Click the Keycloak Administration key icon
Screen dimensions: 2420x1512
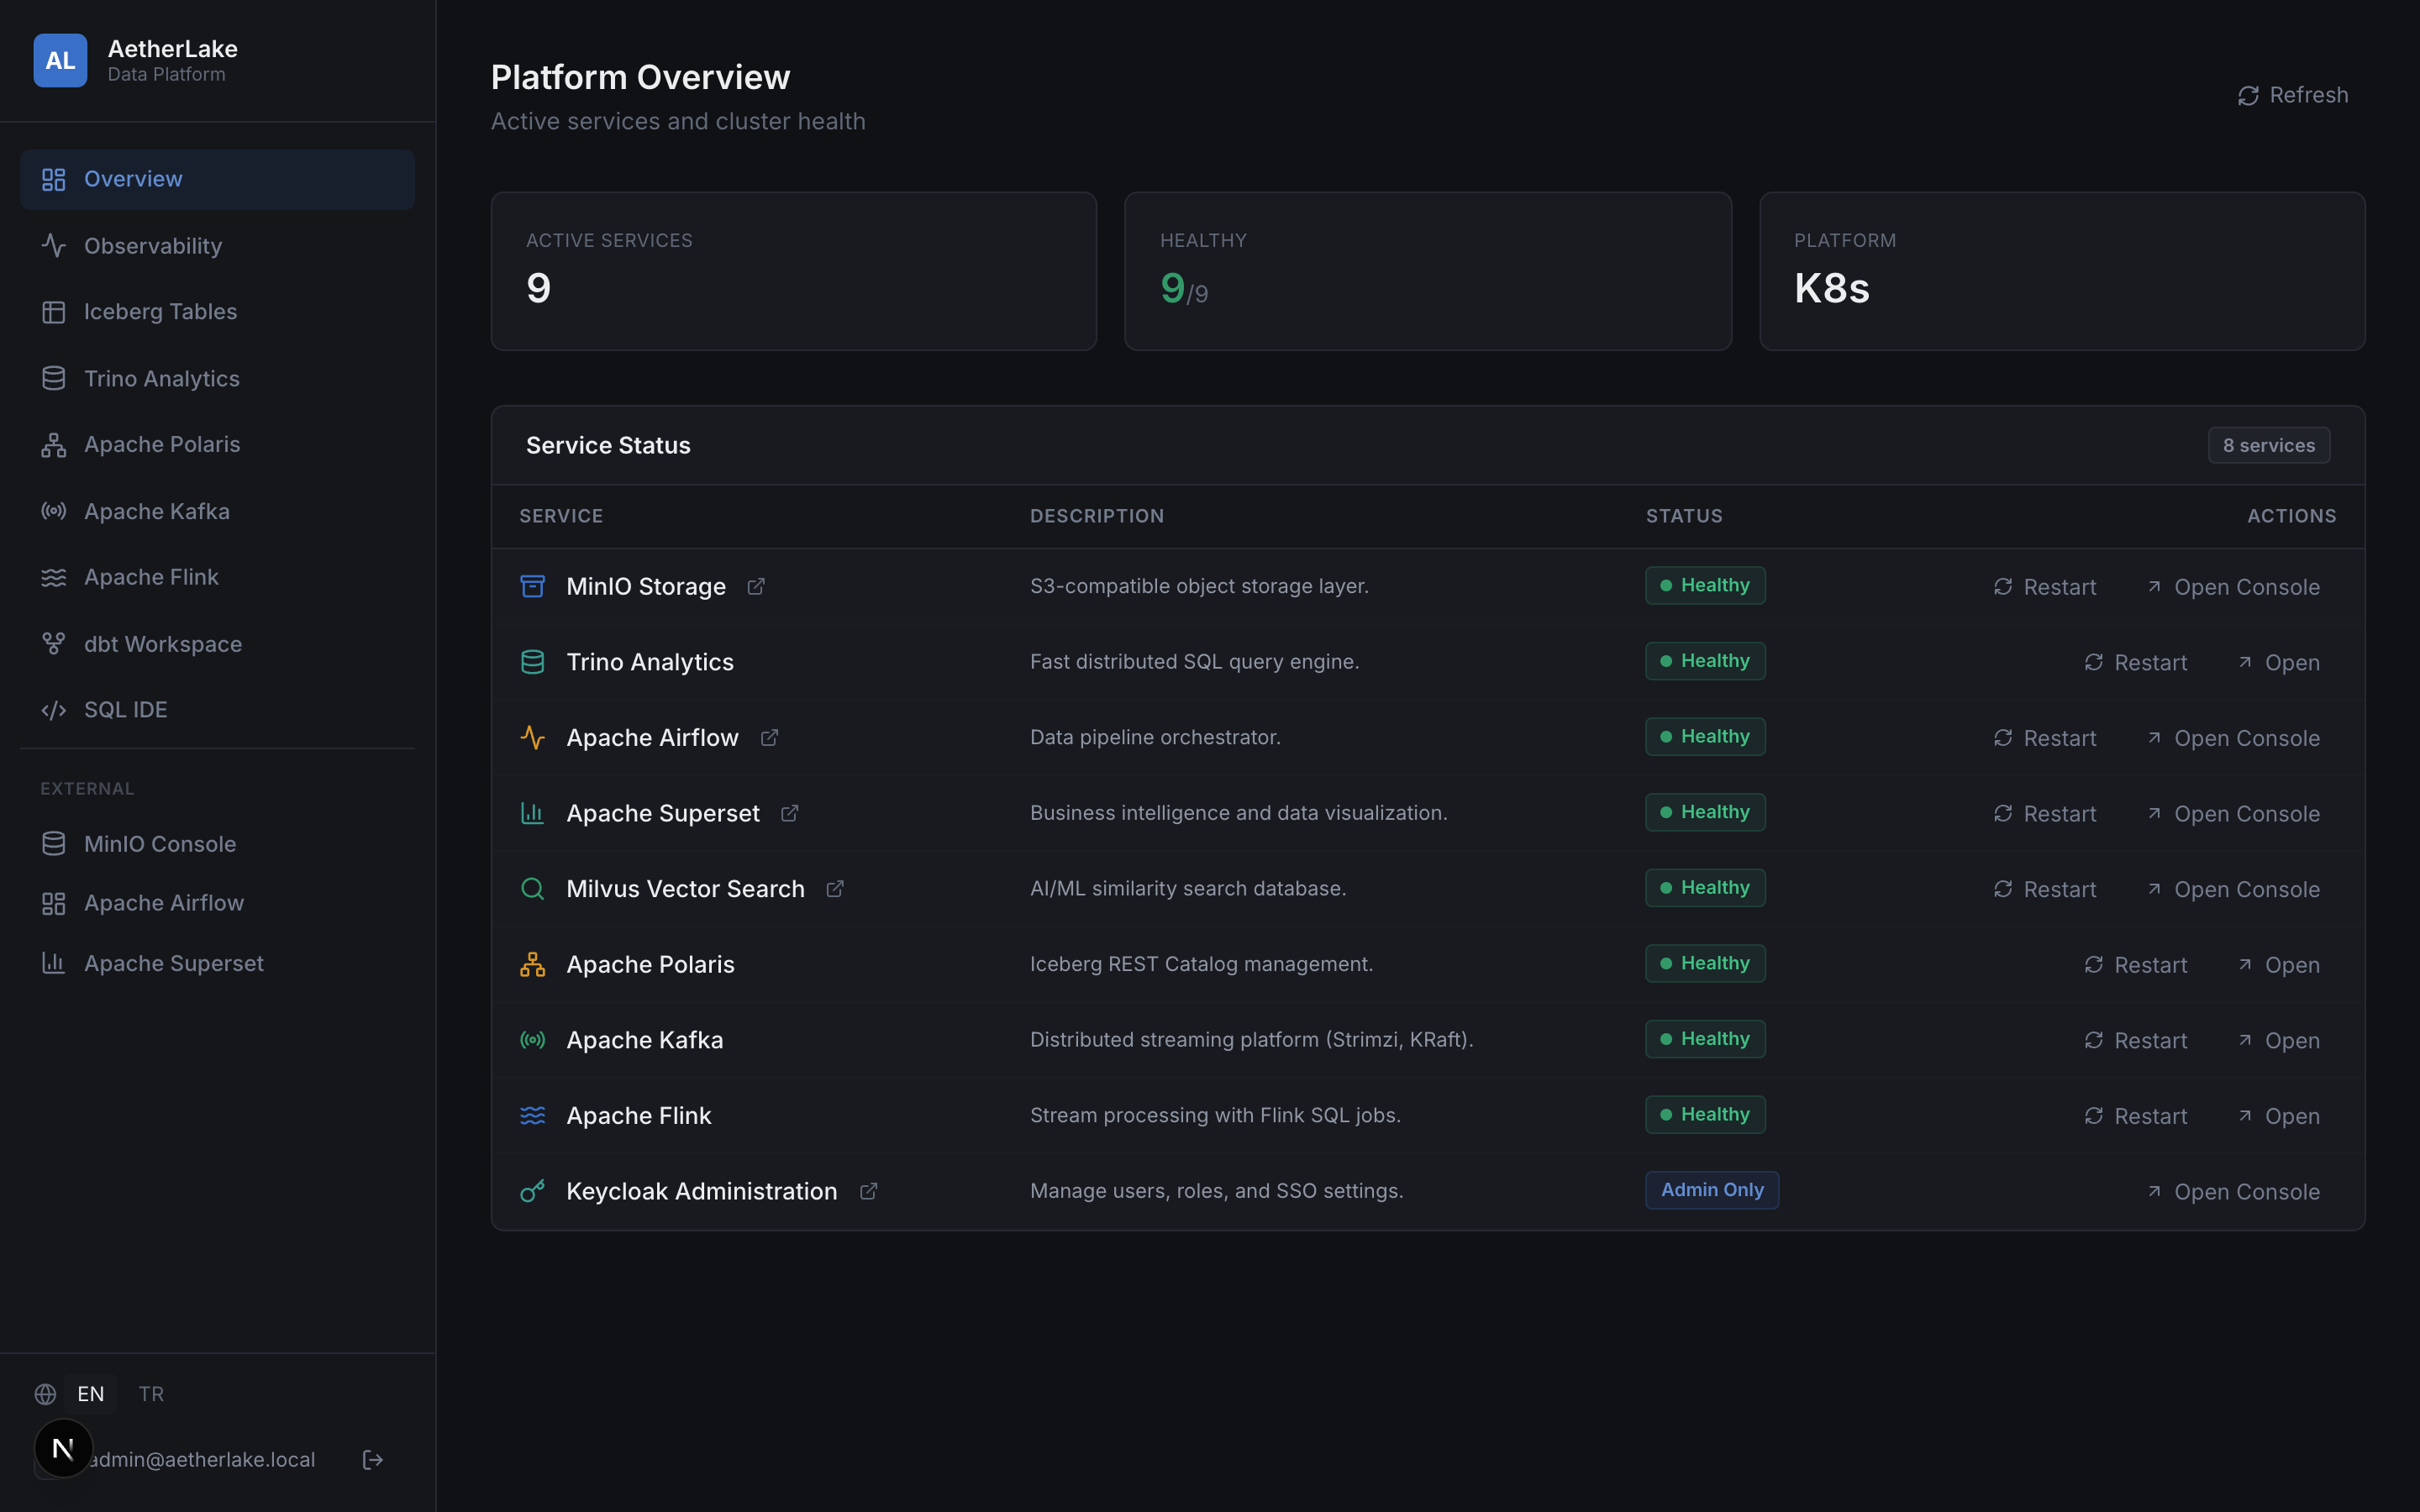pos(533,1191)
